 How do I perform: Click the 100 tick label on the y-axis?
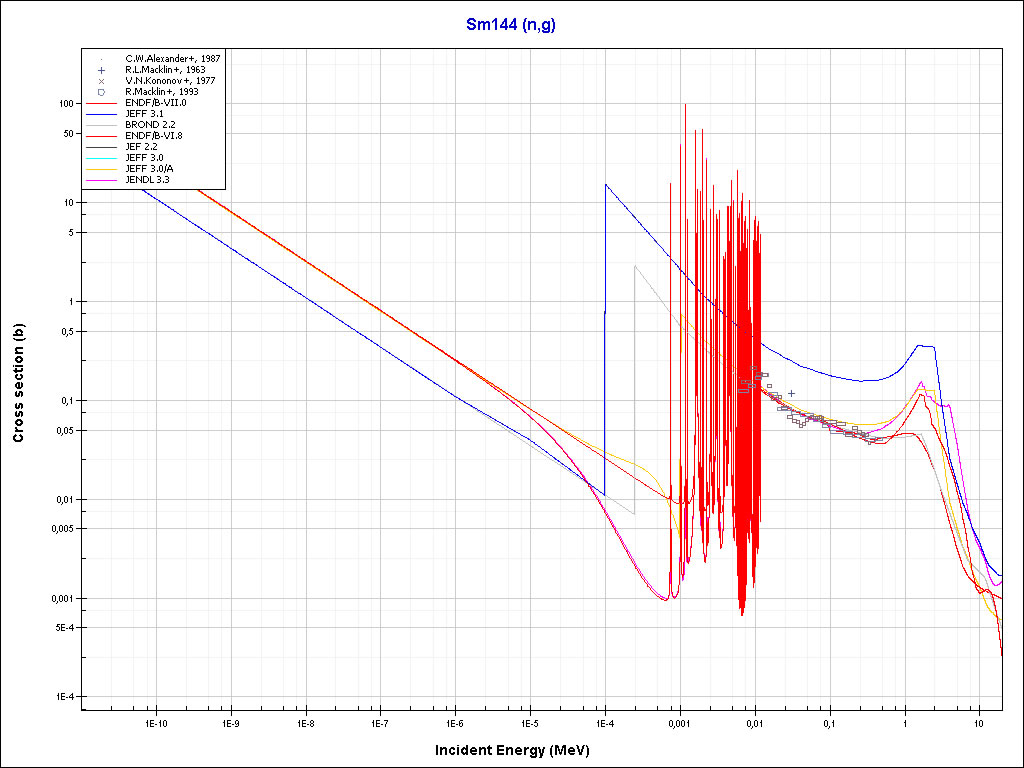(x=68, y=104)
